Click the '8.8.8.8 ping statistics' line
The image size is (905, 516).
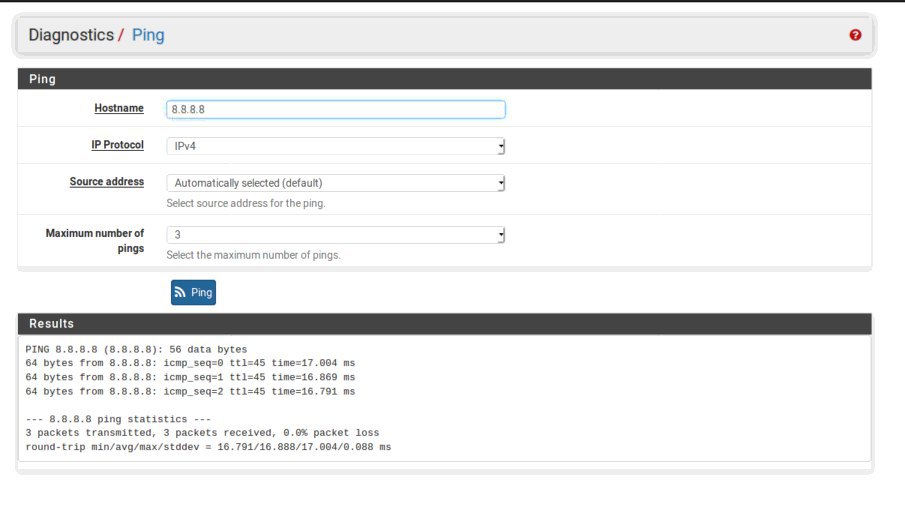click(x=118, y=419)
